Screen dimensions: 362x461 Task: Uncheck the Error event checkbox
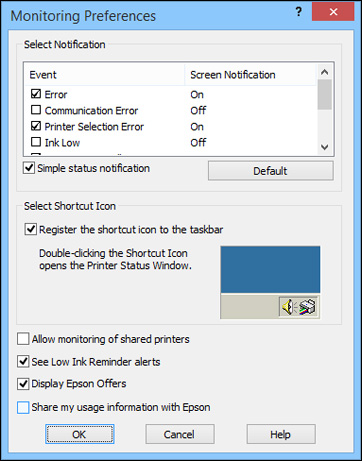(36, 94)
